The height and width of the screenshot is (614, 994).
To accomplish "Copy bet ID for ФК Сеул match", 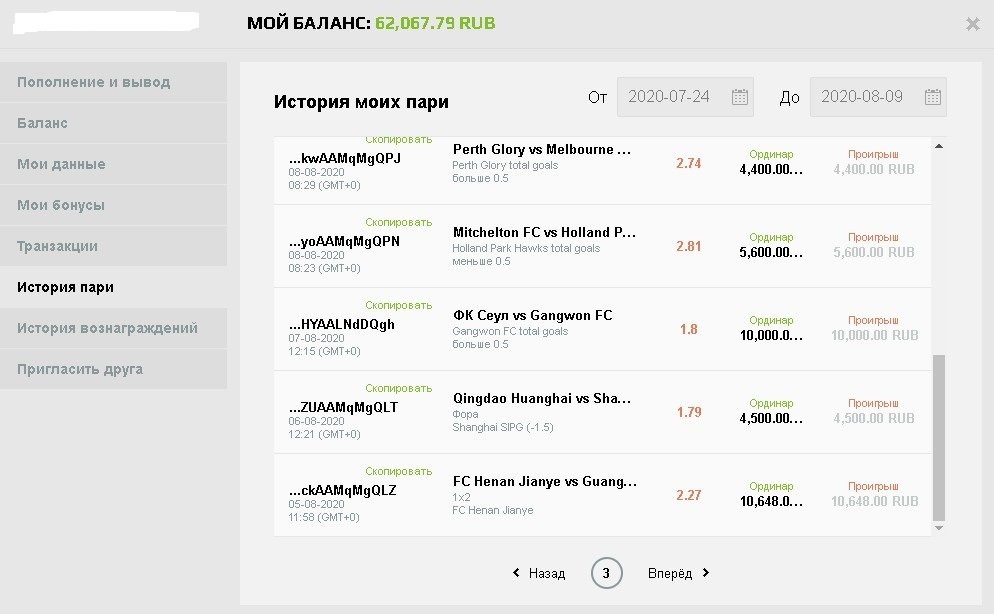I will pos(398,305).
